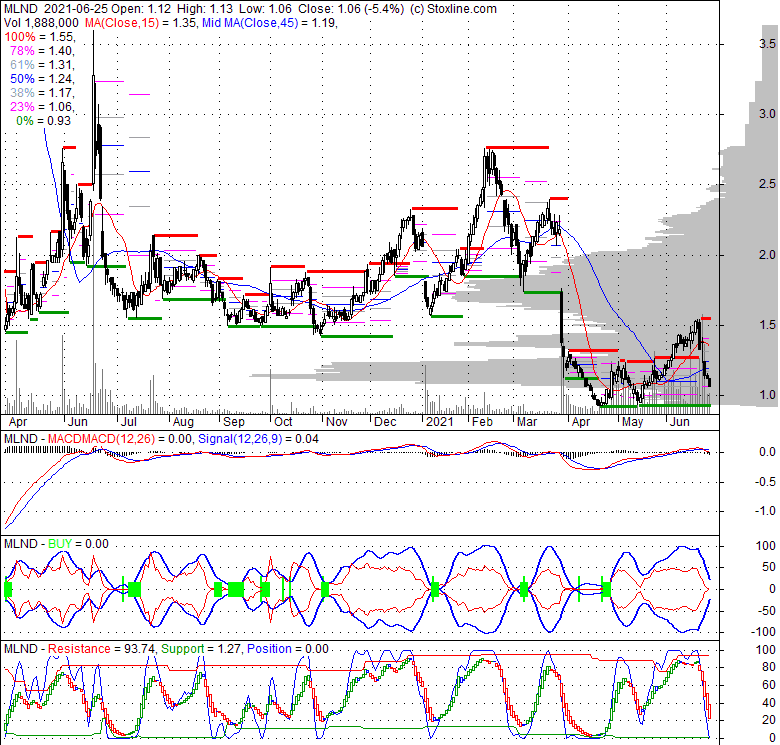Click the Apr 2020 month label on axis
Viewport: 780px width, 745px height.
[x=18, y=422]
